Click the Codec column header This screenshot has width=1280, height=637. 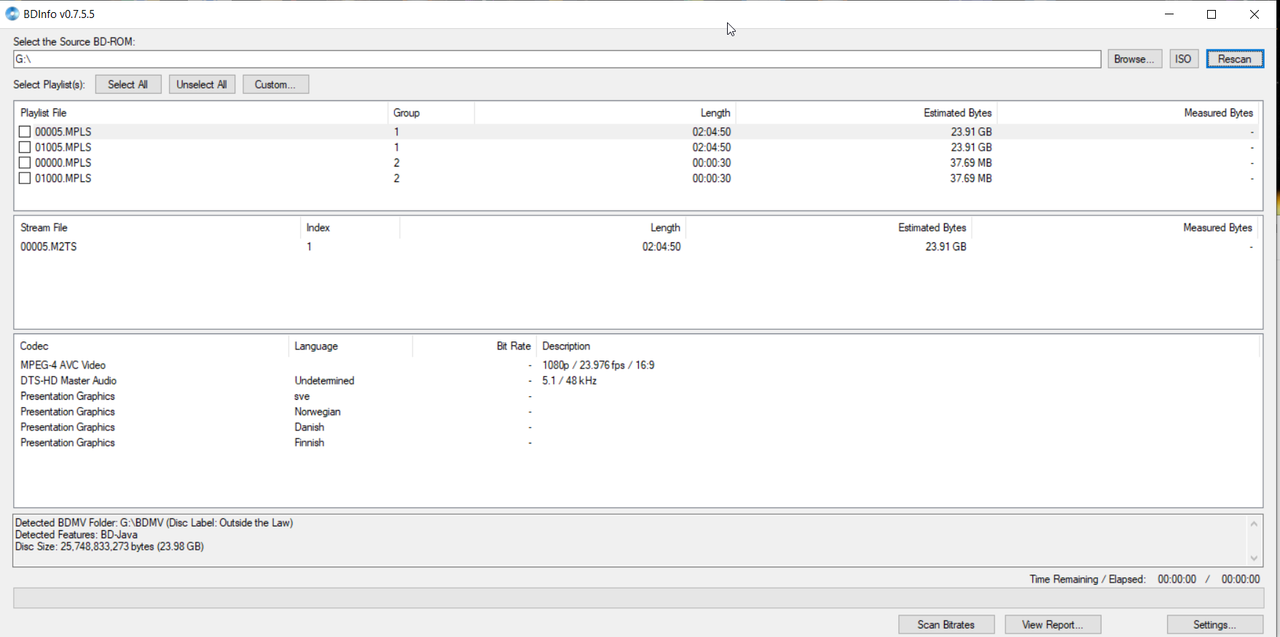tap(151, 346)
